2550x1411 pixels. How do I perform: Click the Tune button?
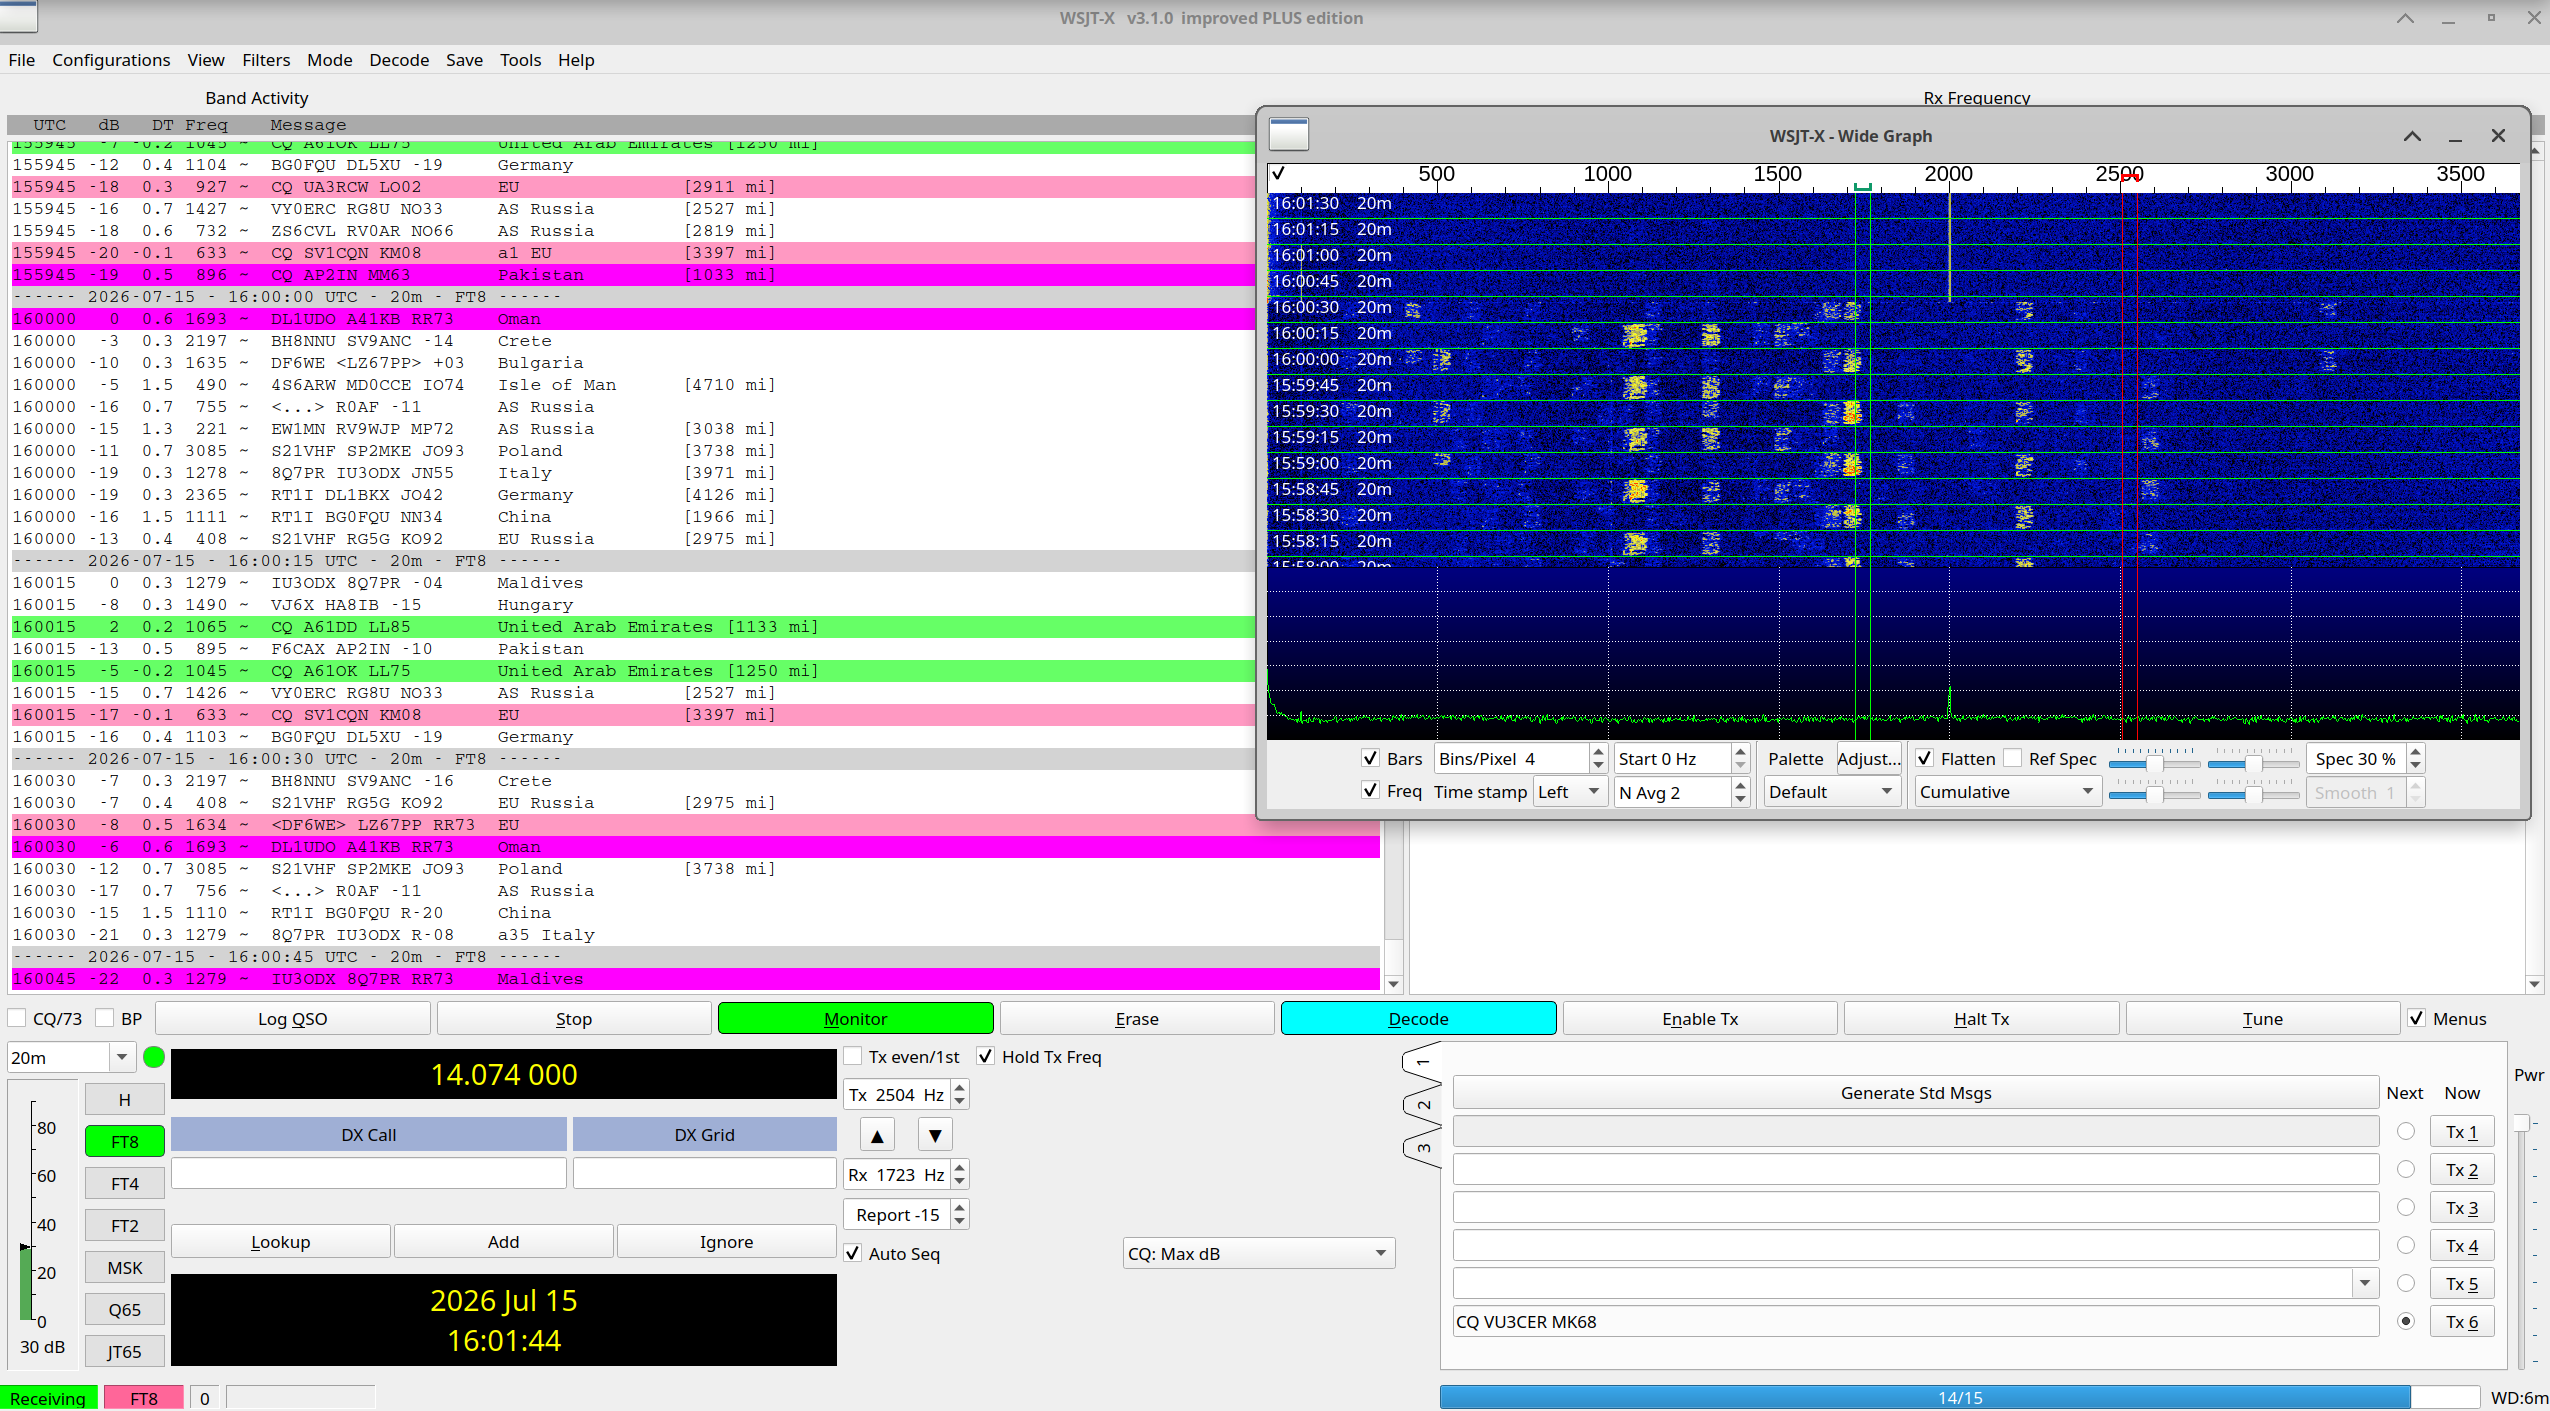[2263, 1018]
